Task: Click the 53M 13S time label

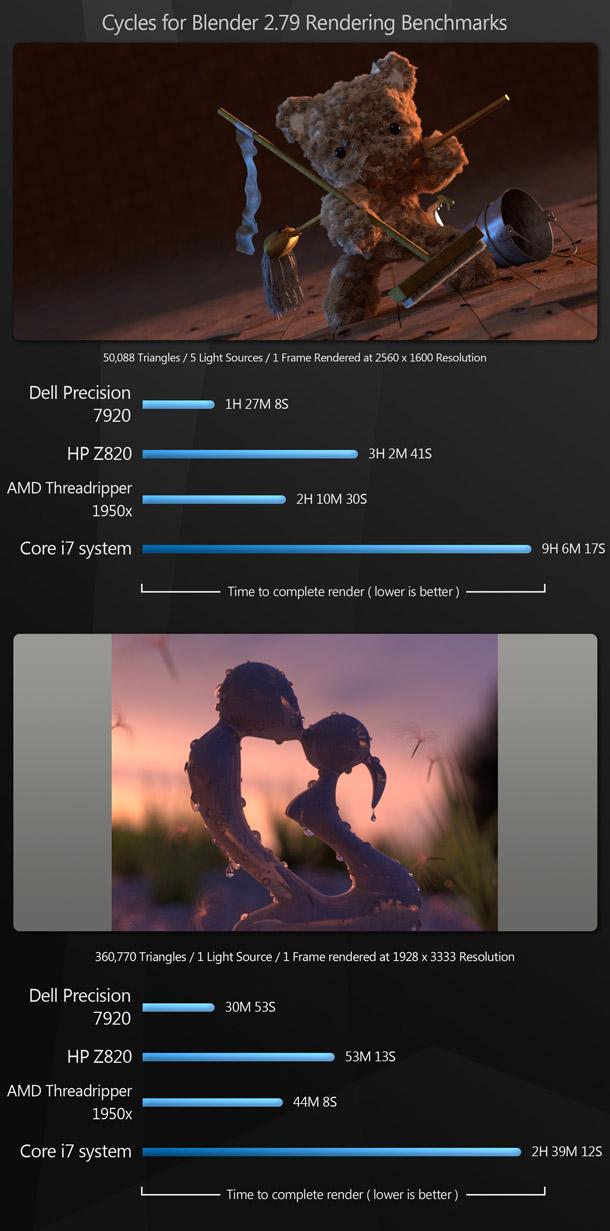Action: pos(369,1057)
